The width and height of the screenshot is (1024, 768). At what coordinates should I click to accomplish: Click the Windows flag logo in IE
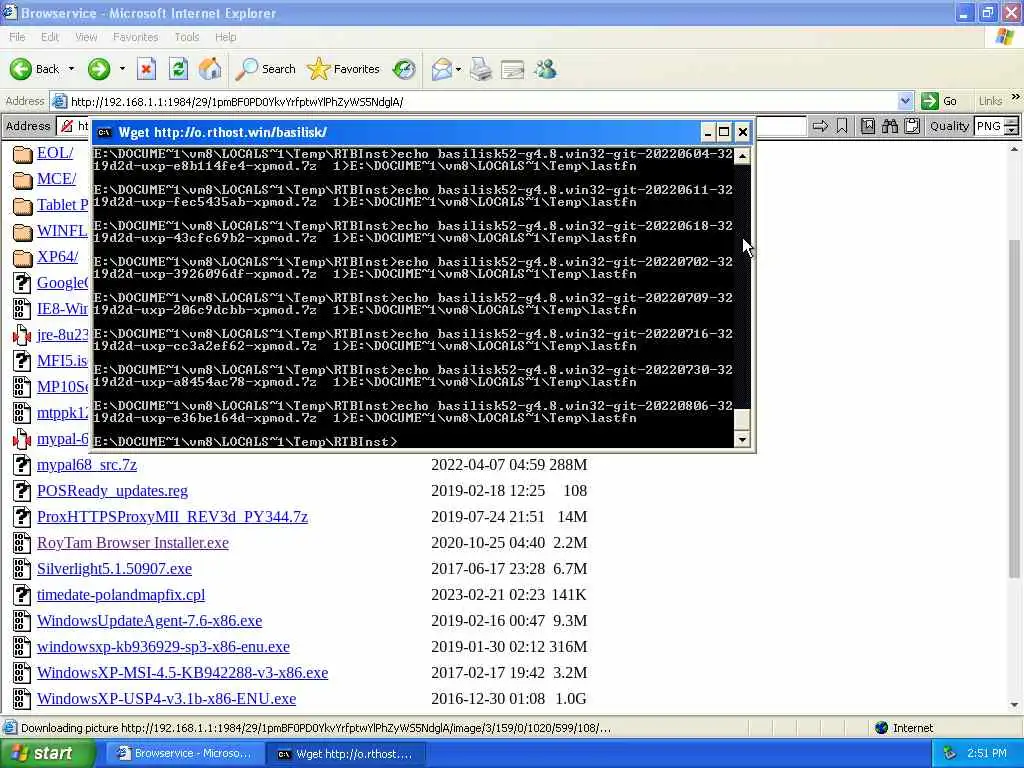click(x=1004, y=37)
